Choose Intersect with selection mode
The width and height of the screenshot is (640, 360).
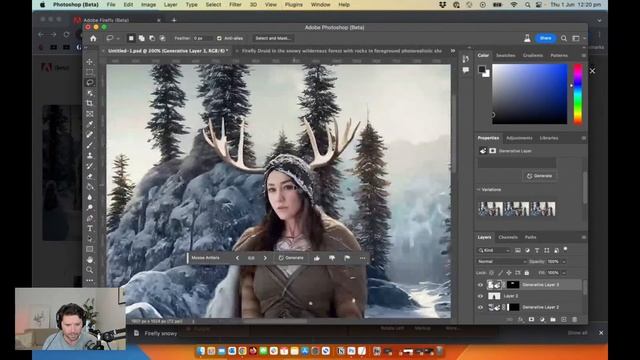click(x=163, y=38)
